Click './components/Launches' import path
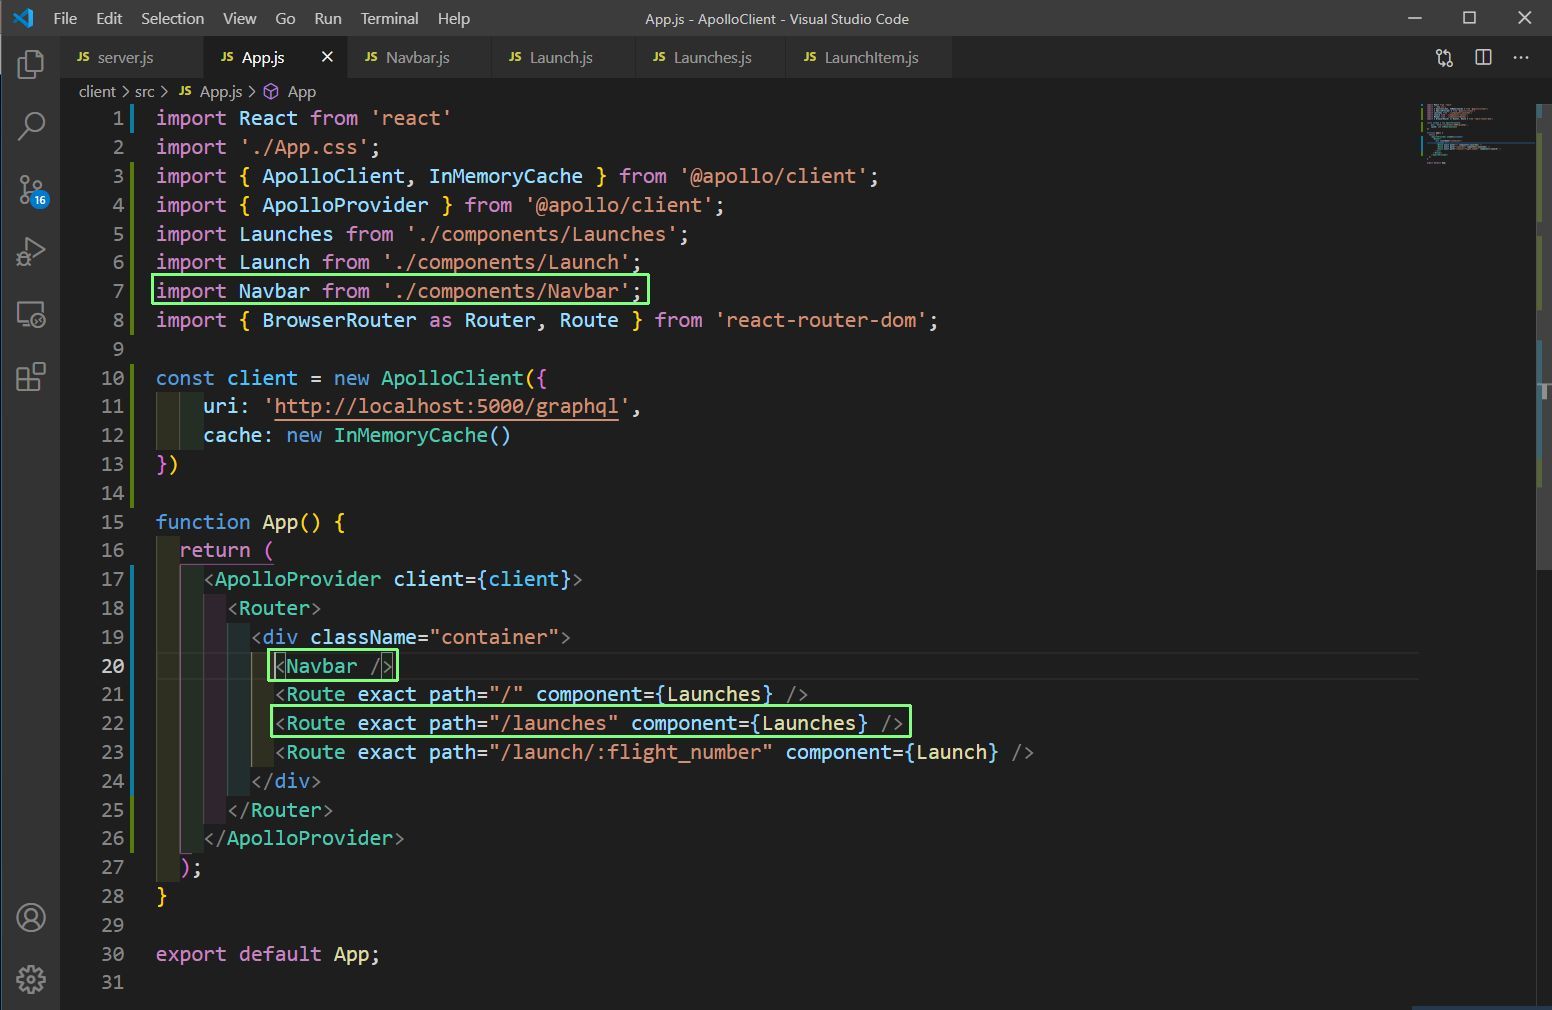 (x=541, y=234)
